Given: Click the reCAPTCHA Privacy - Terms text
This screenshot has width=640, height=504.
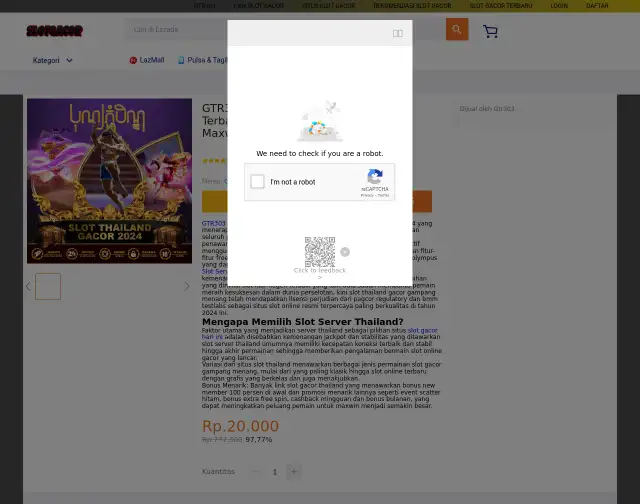Looking at the screenshot, I should click(x=375, y=195).
